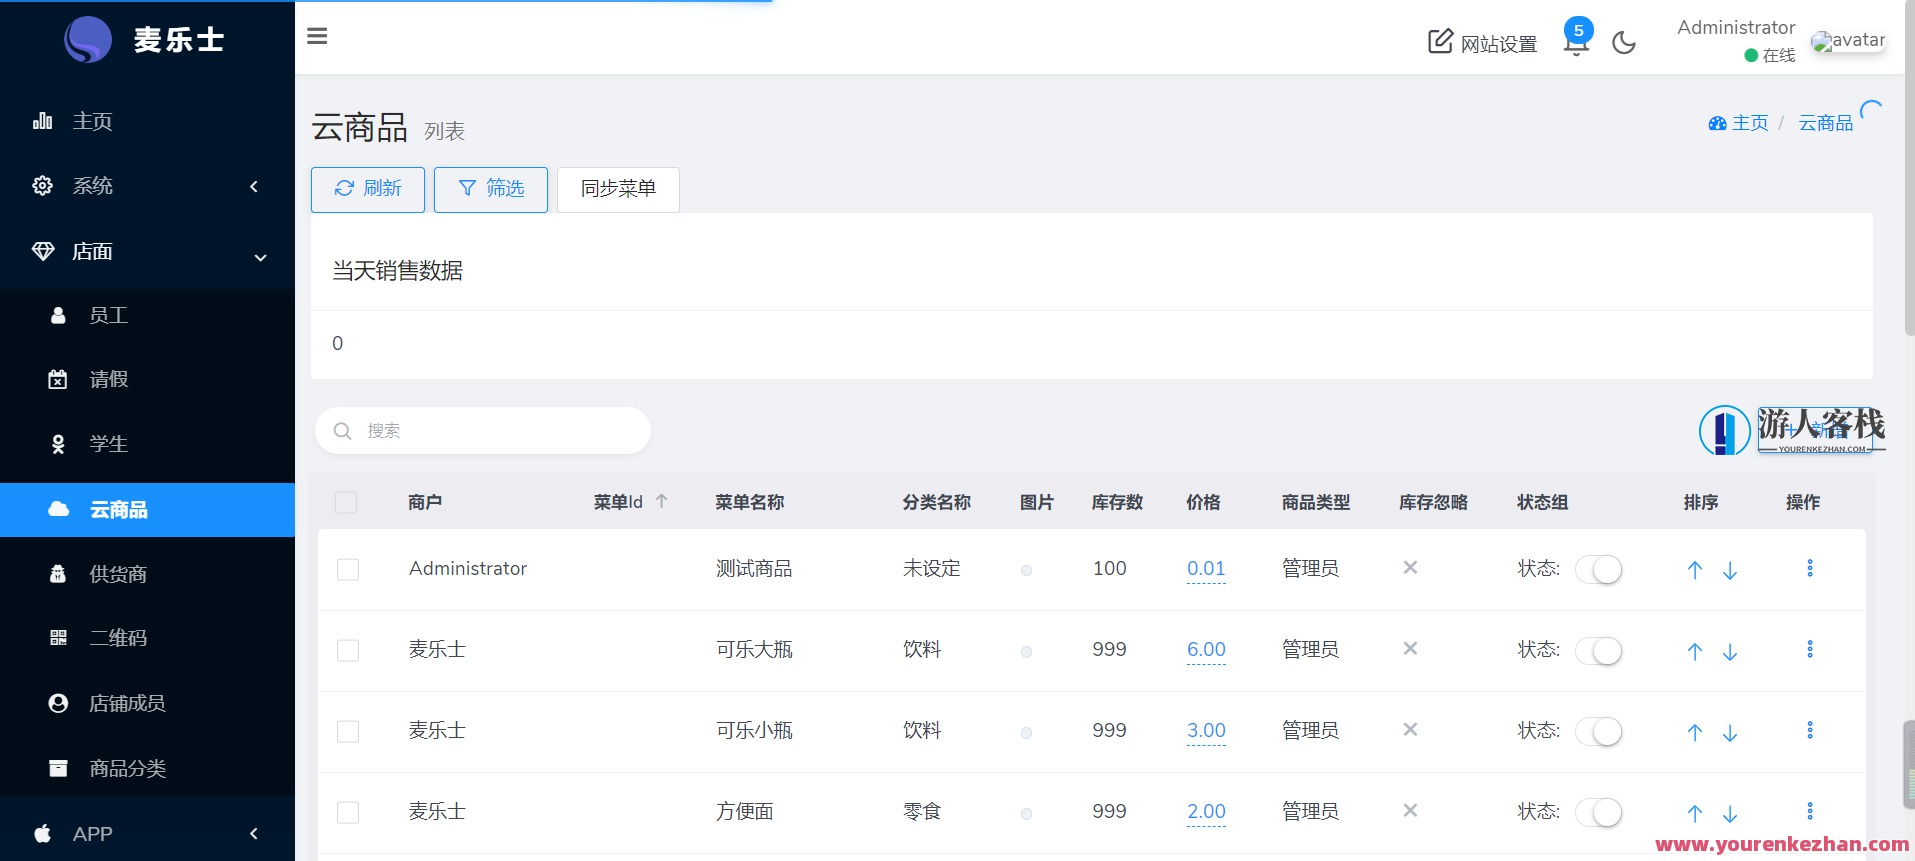Open 学生 in the sidebar
The height and width of the screenshot is (861, 1915).
147,444
